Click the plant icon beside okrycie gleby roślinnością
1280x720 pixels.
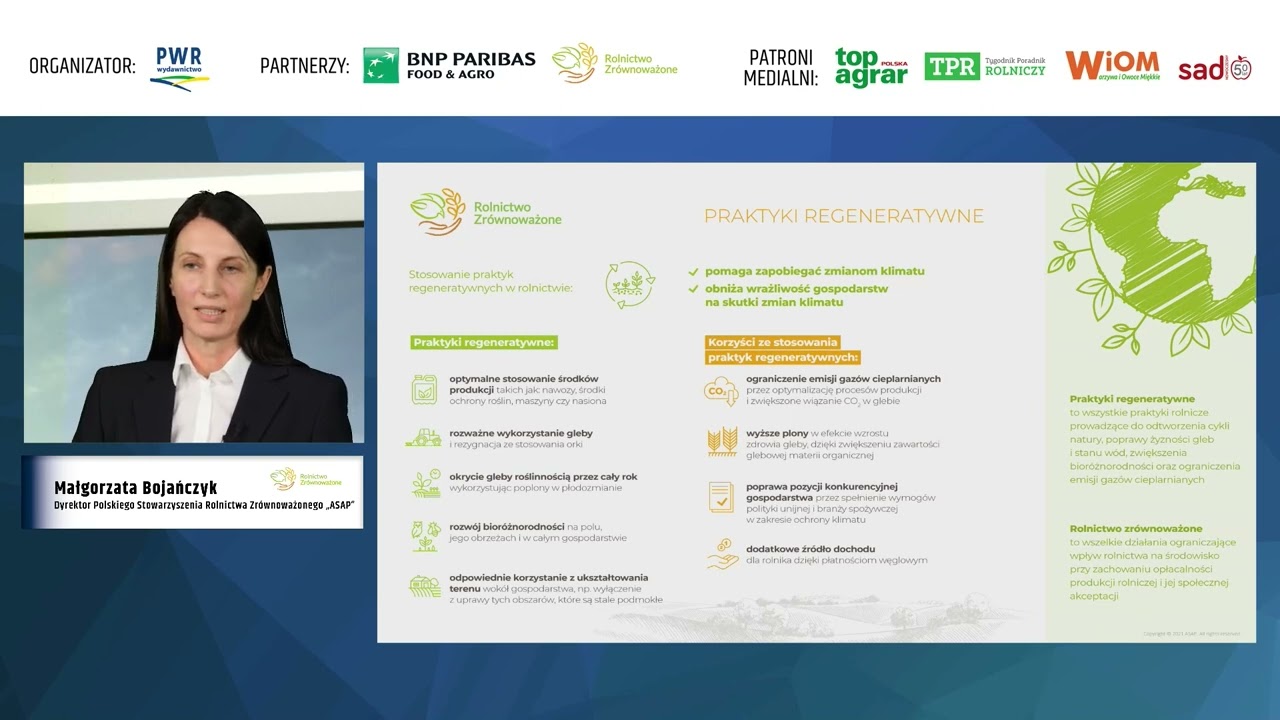pos(426,483)
